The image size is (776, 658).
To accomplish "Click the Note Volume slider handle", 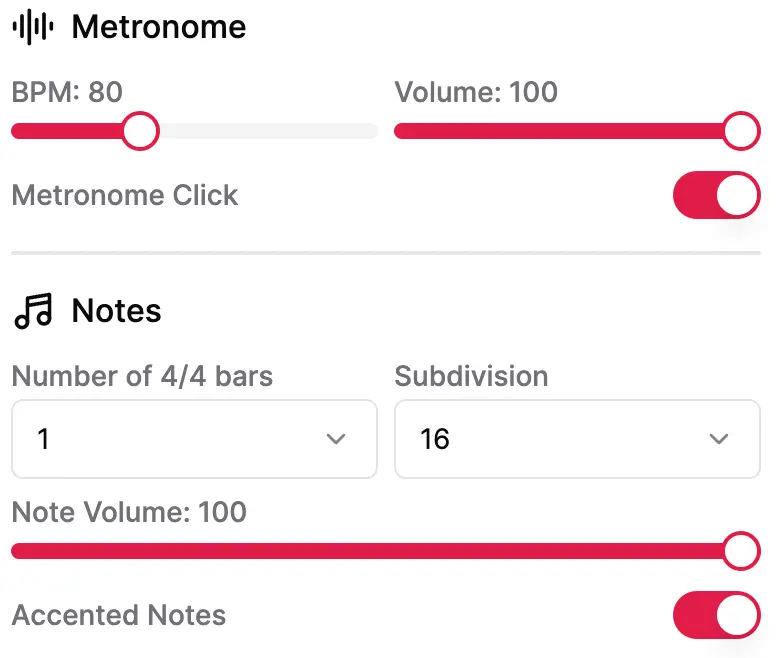I will tap(741, 550).
